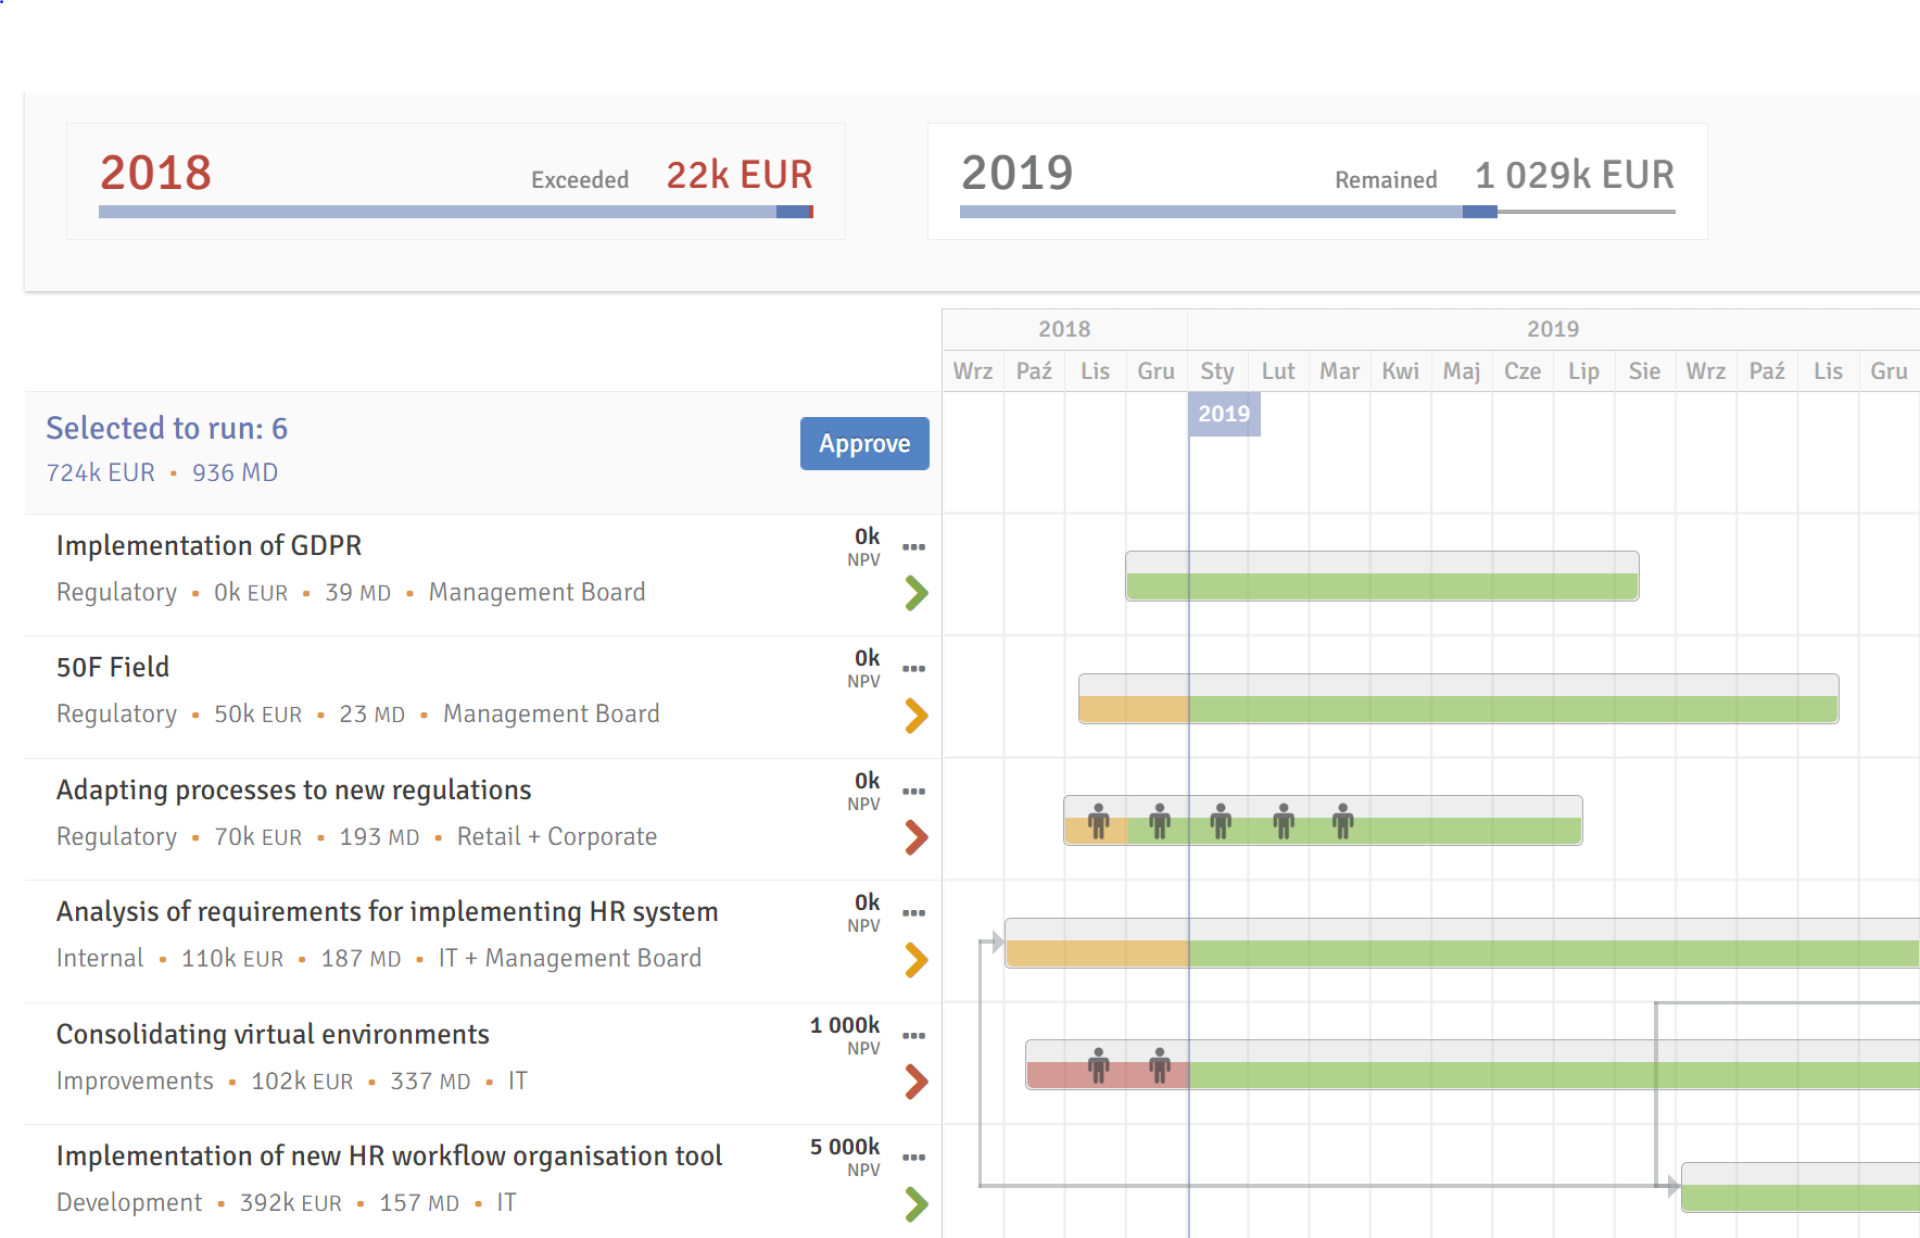
Task: Click the Sty month header in timeline
Action: coord(1217,371)
